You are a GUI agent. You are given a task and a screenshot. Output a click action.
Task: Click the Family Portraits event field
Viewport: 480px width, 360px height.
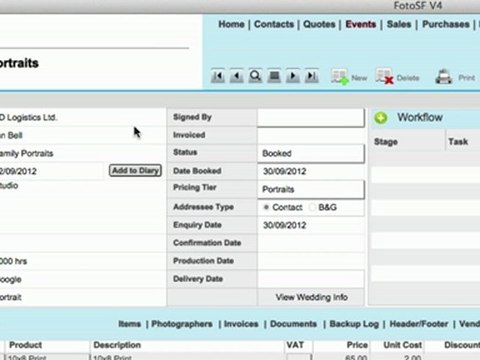(82, 153)
